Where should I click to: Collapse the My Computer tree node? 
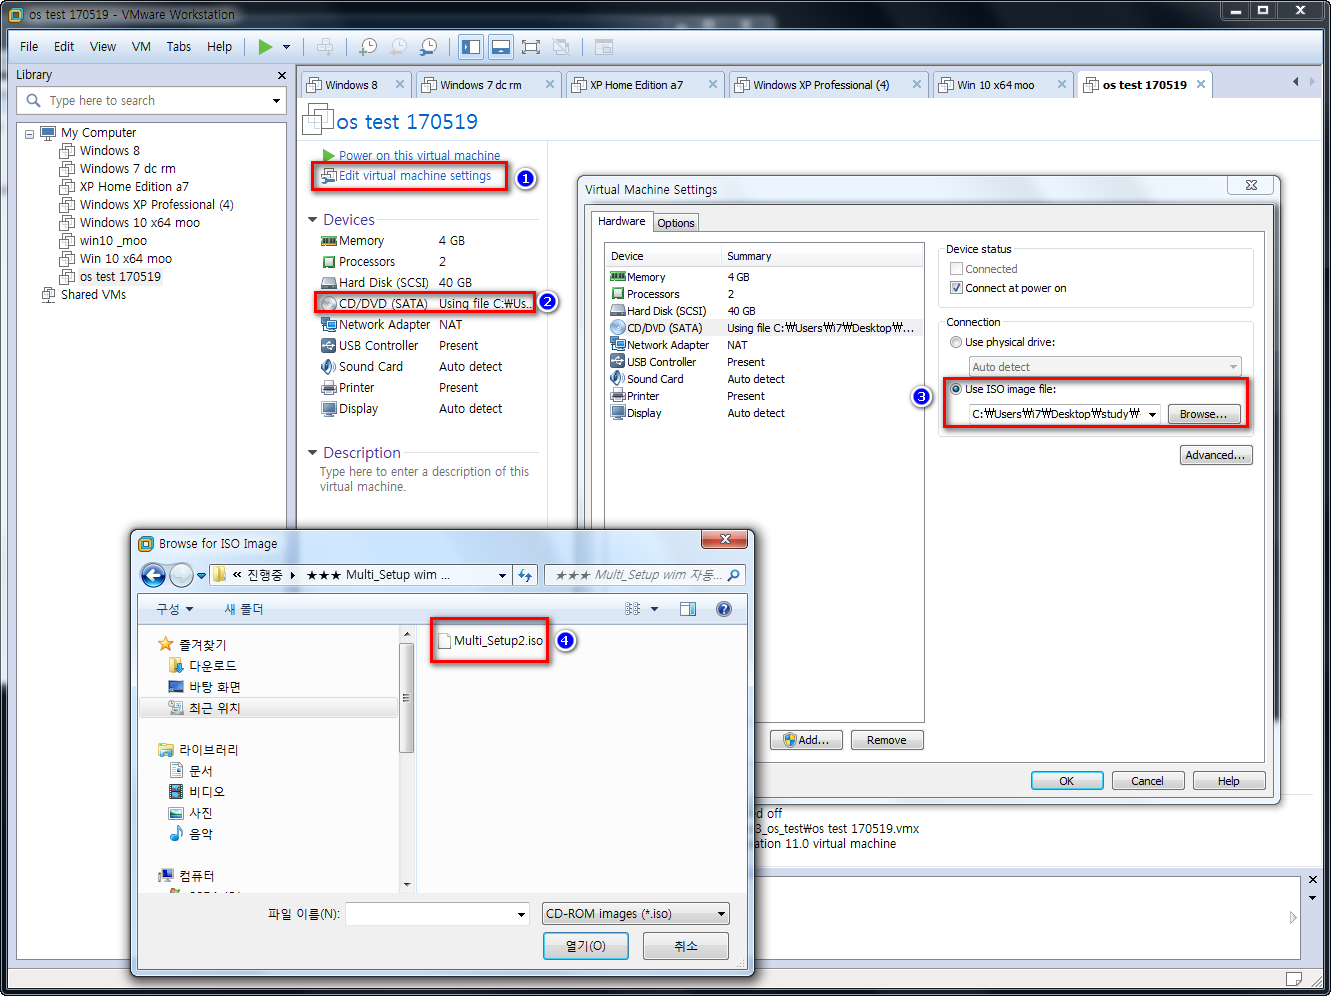(x=29, y=133)
